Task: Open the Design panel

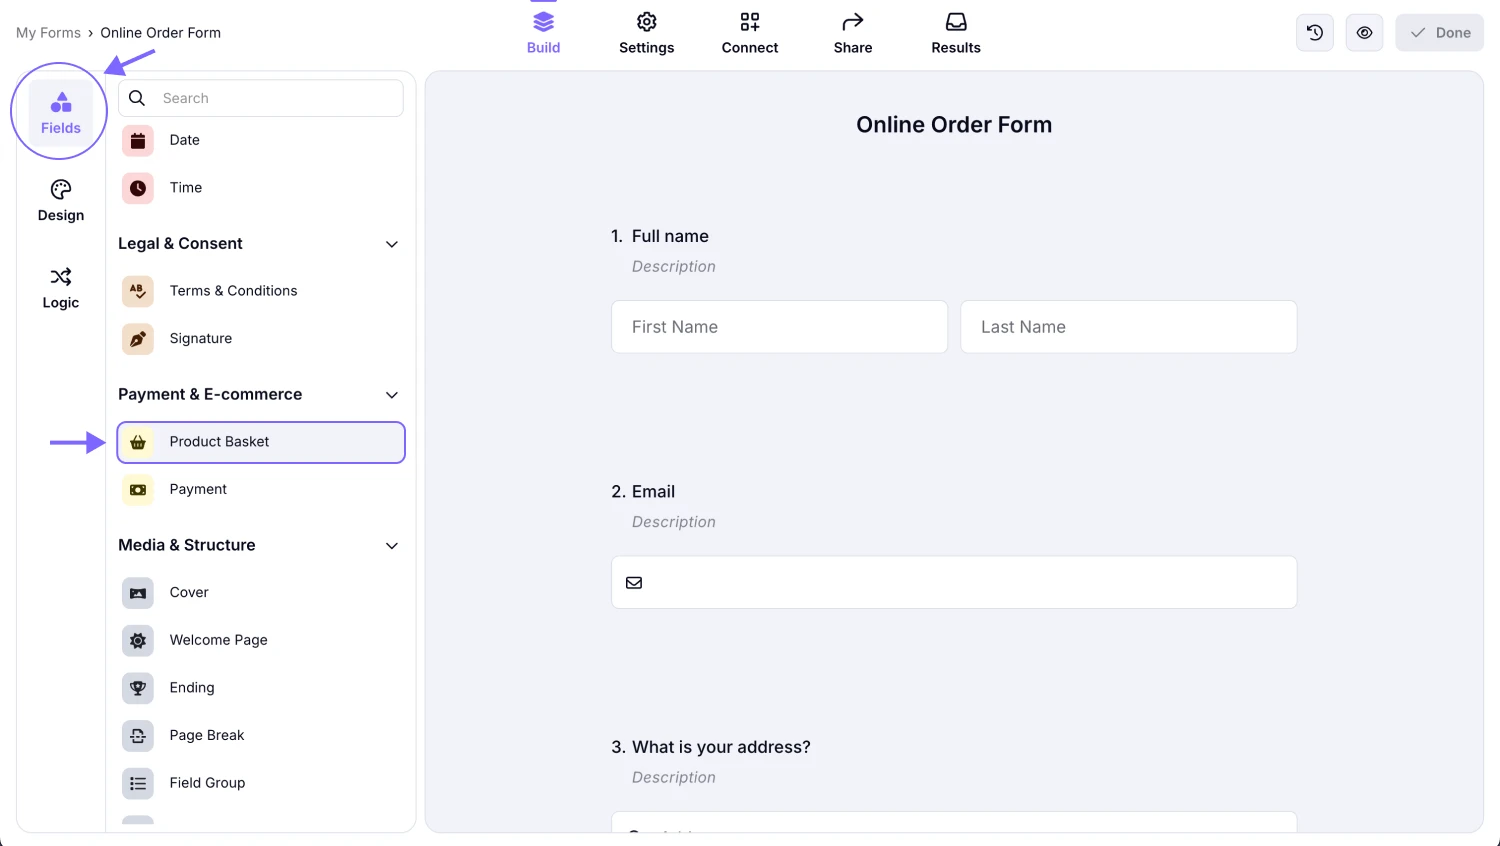Action: point(60,200)
